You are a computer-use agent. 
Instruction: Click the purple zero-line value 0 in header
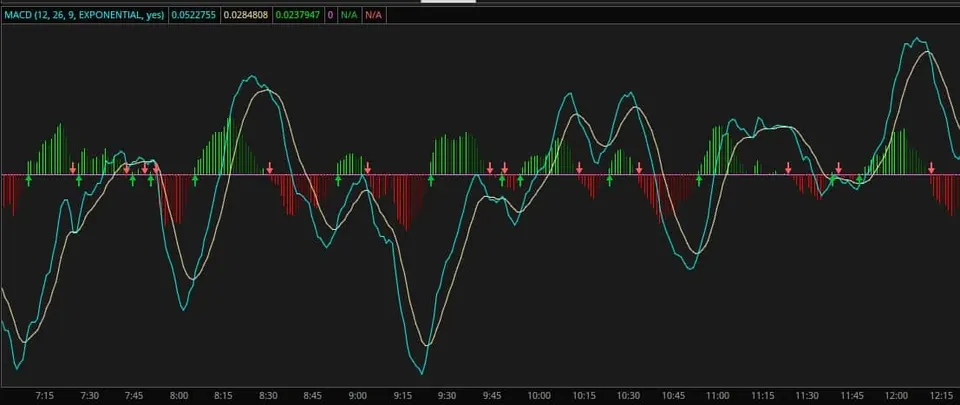[x=331, y=15]
